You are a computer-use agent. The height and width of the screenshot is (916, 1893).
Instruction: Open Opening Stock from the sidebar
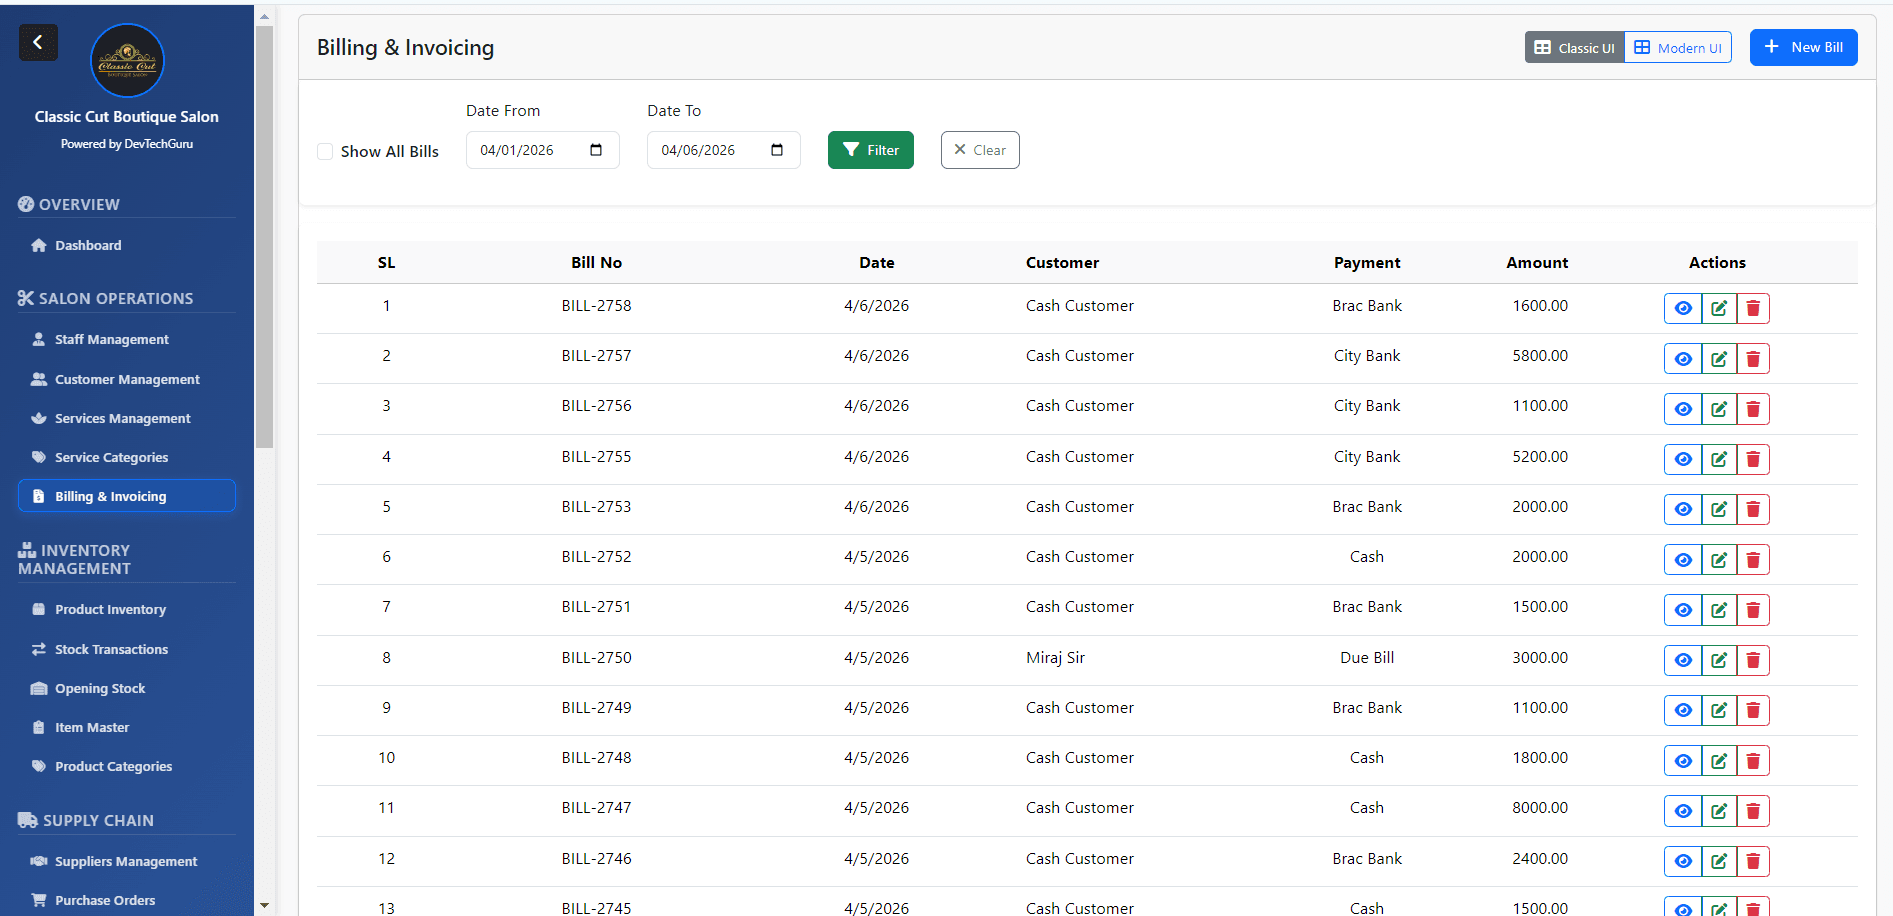(100, 688)
